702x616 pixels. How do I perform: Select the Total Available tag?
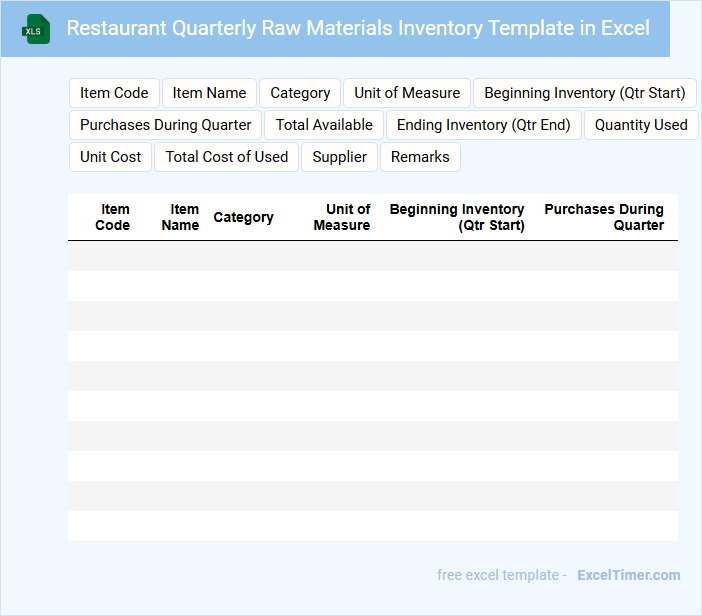click(324, 125)
